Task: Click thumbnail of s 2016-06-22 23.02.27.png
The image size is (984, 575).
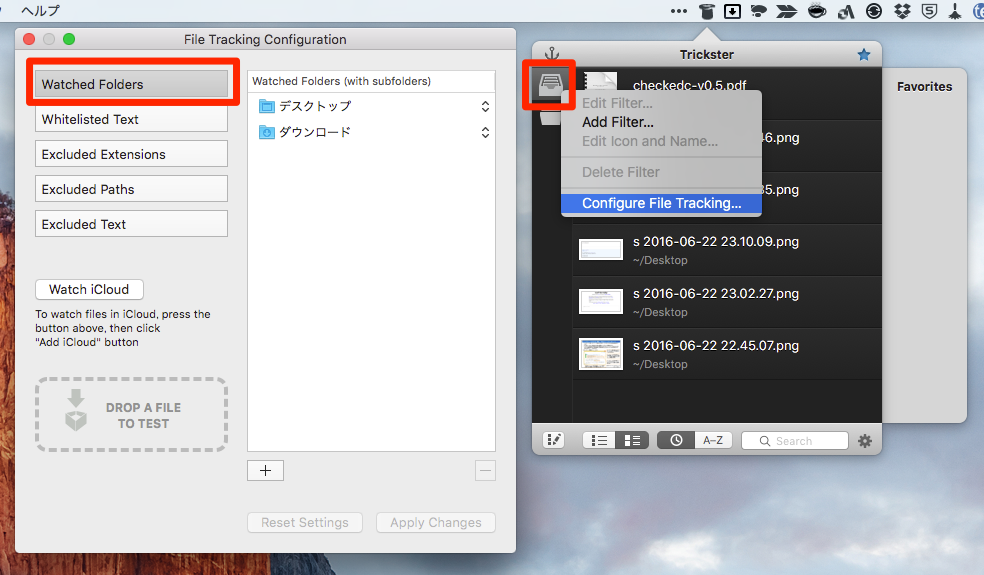Action: (601, 301)
